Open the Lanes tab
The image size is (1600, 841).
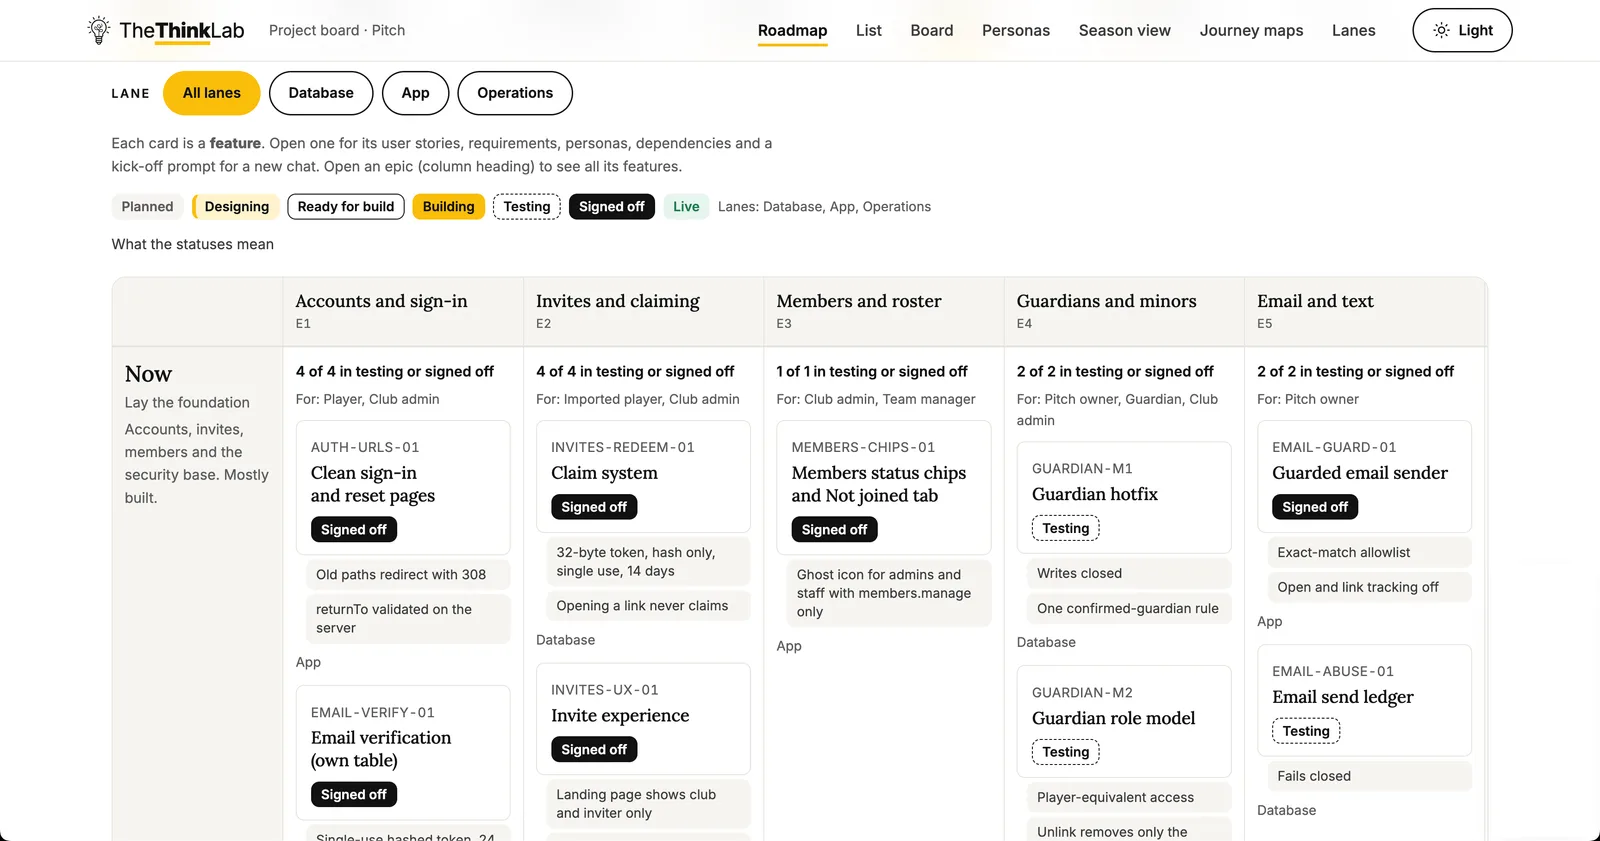click(x=1353, y=31)
